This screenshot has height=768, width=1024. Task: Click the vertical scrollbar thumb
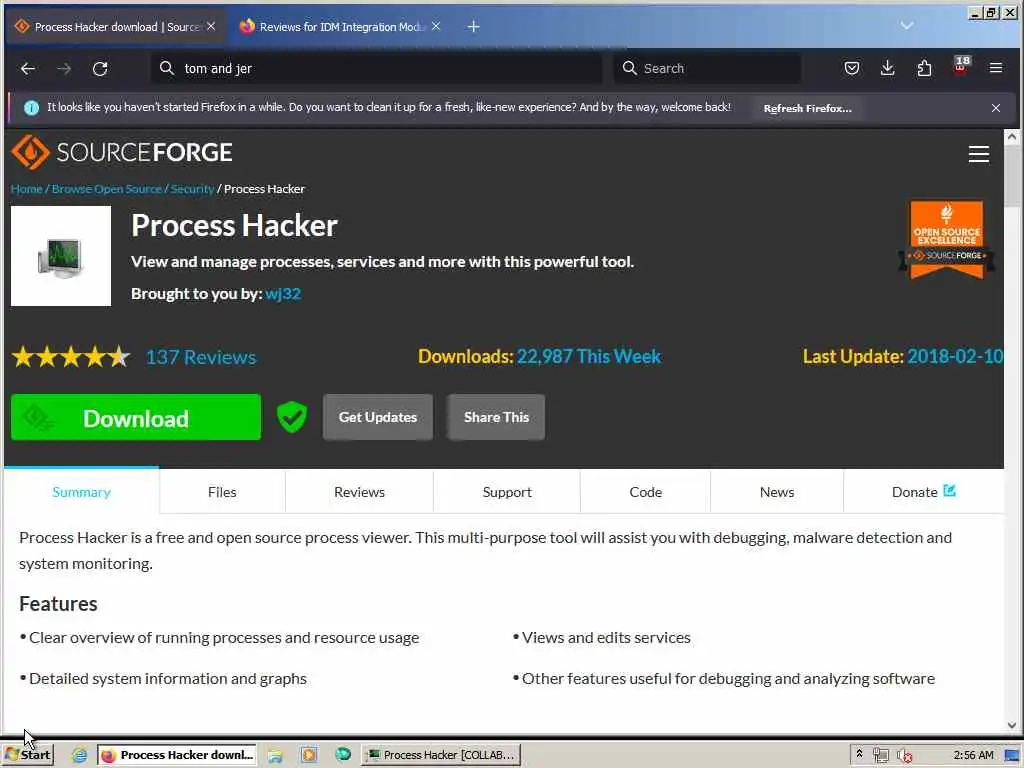tap(1012, 176)
